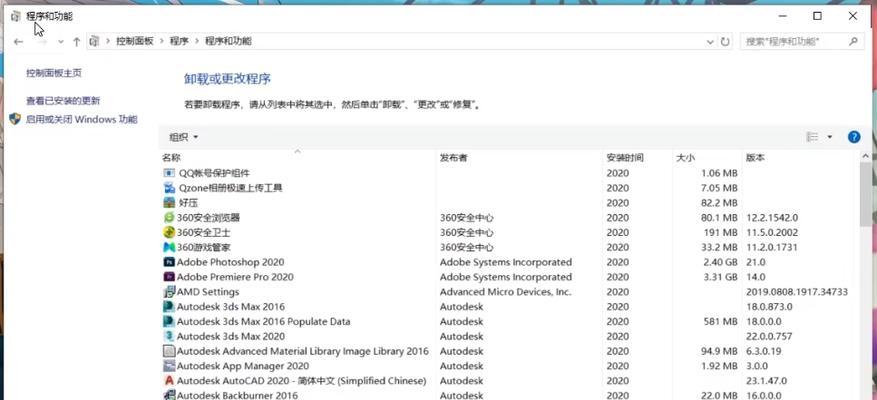Image resolution: width=877 pixels, height=400 pixels.
Task: Select the QQ帐号保护组件 row
Action: click(x=509, y=173)
